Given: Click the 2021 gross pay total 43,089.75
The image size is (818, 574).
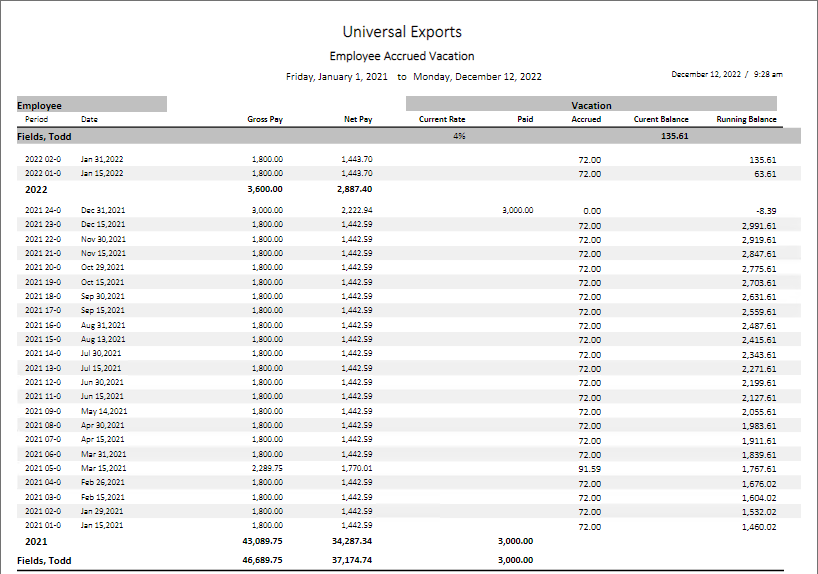Looking at the screenshot, I should point(263,541).
